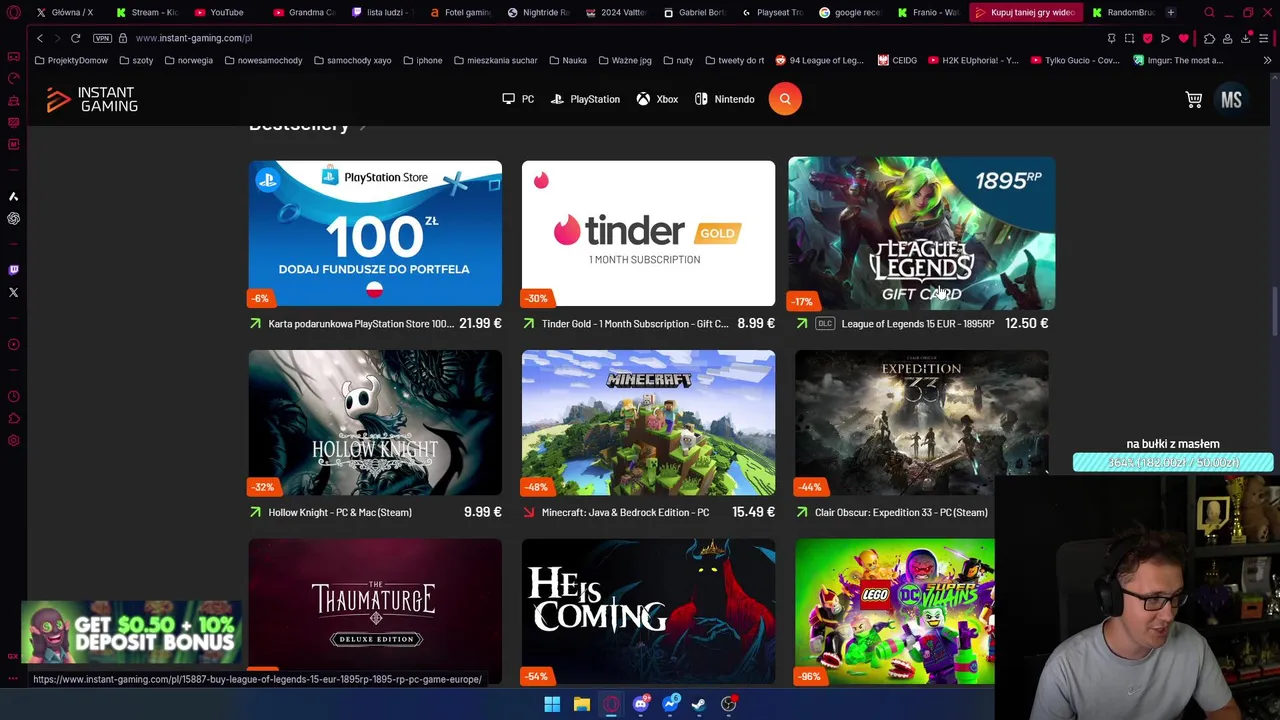Click the pin icon in address bar
The width and height of the screenshot is (1280, 720).
[1111, 38]
